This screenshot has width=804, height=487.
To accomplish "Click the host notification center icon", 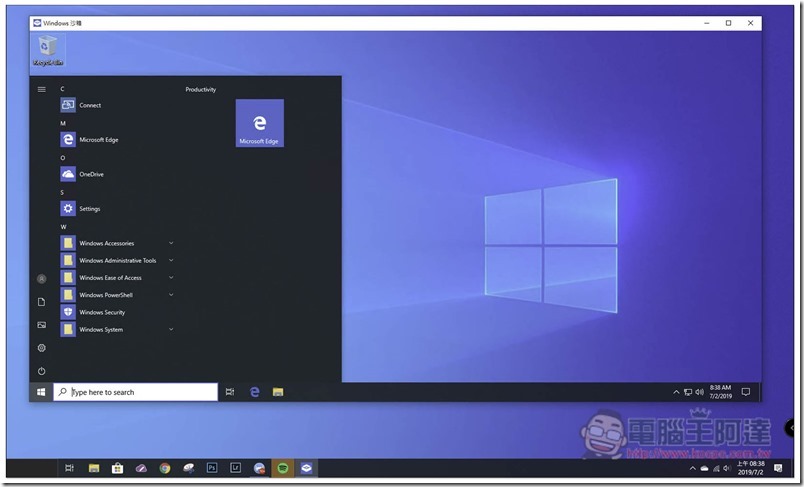I will pos(778,468).
